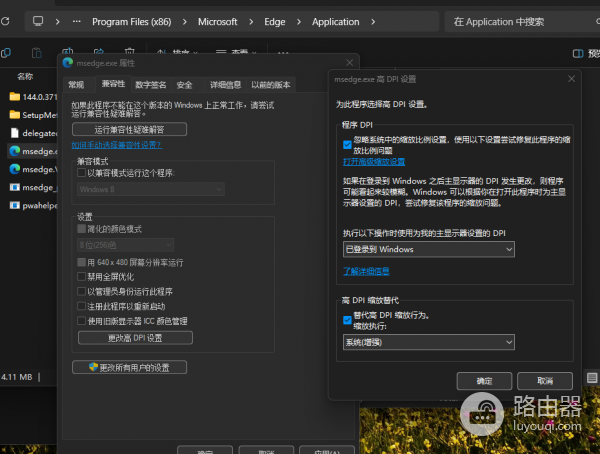
Task: Click the 运行兼容性疑难解答 button
Action: pos(129,129)
